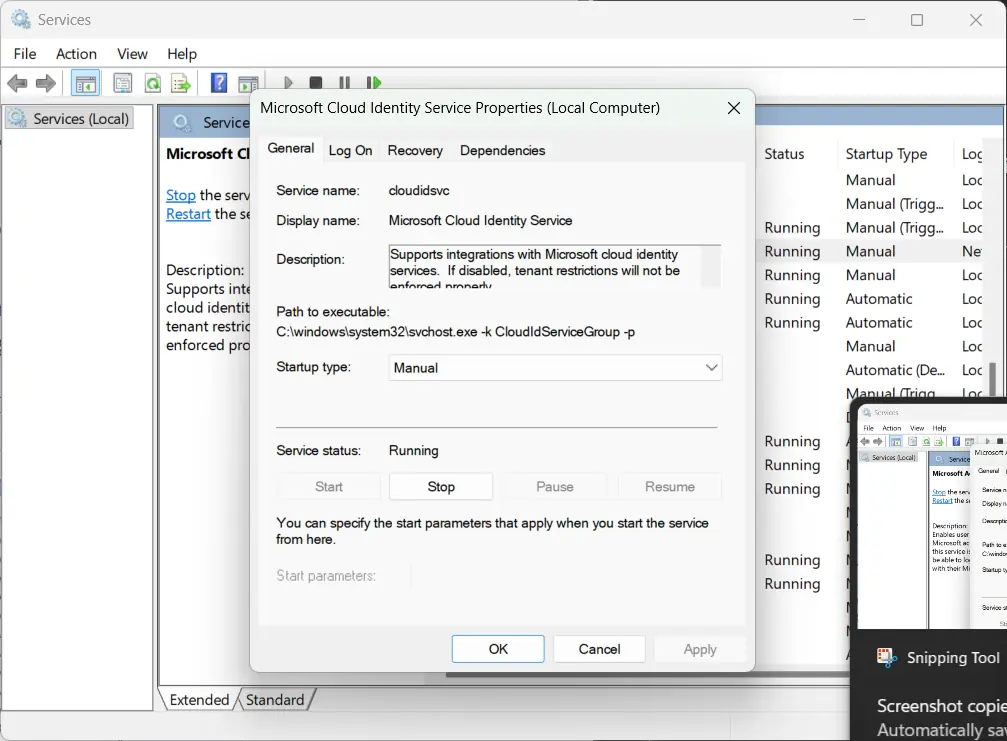Select the Back navigation arrow
Screen dimensions: 1007x741
[x=17, y=83]
